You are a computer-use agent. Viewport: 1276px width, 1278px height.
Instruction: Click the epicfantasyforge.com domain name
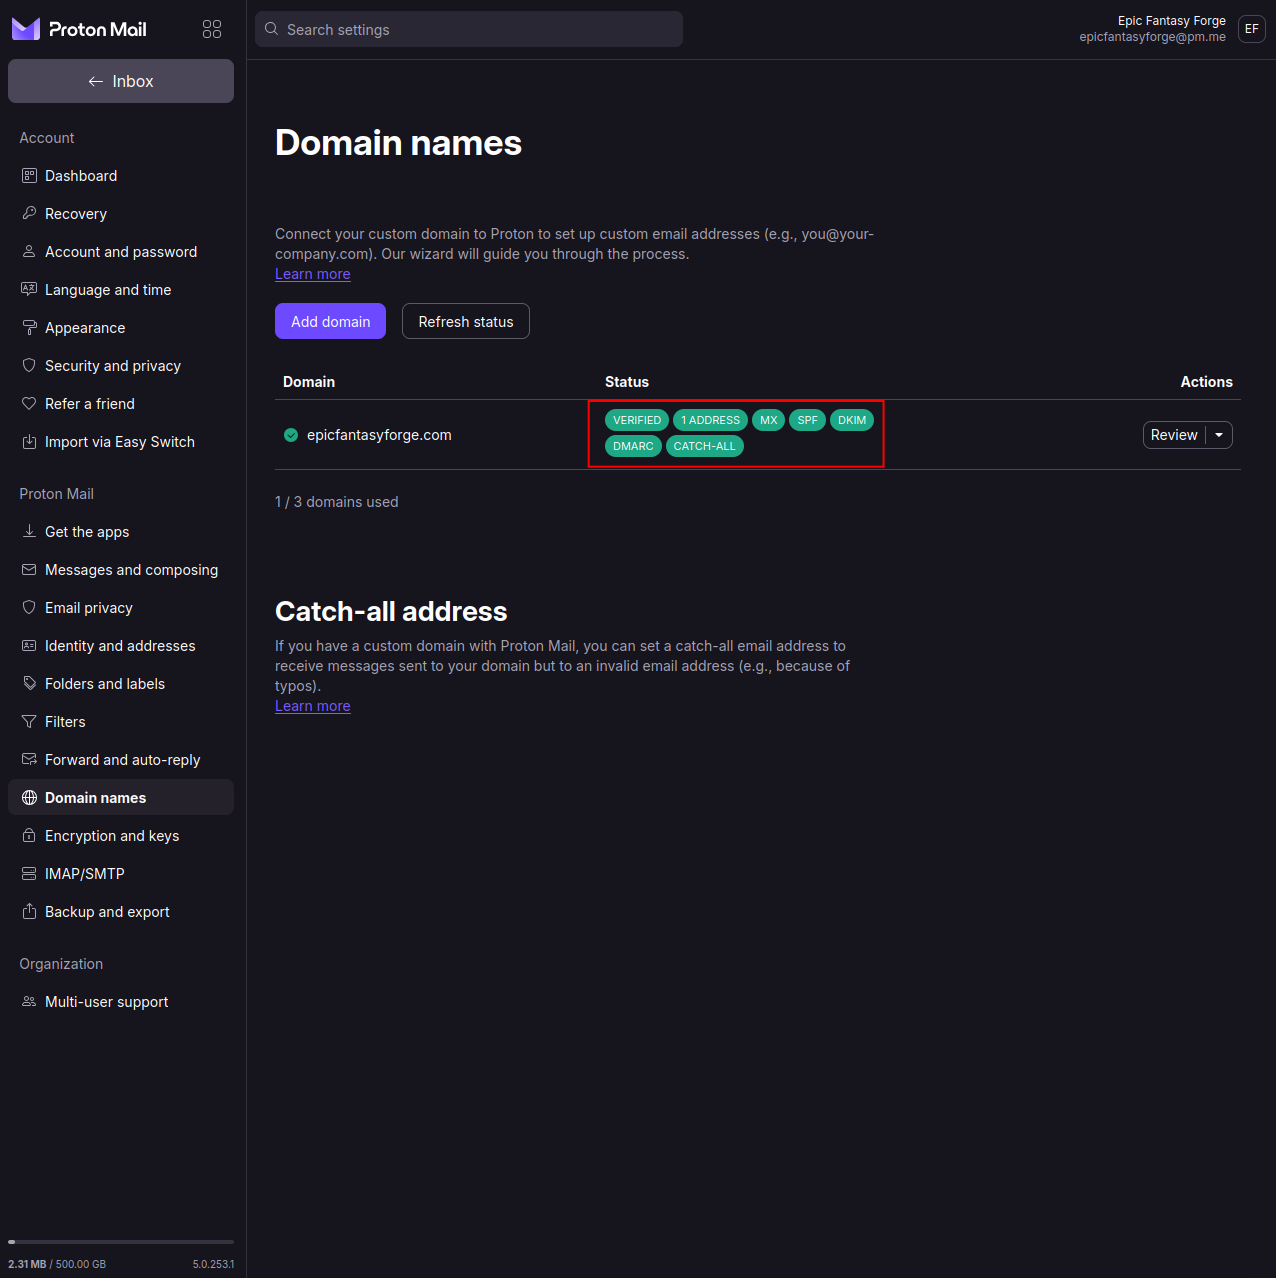pyautogui.click(x=379, y=435)
